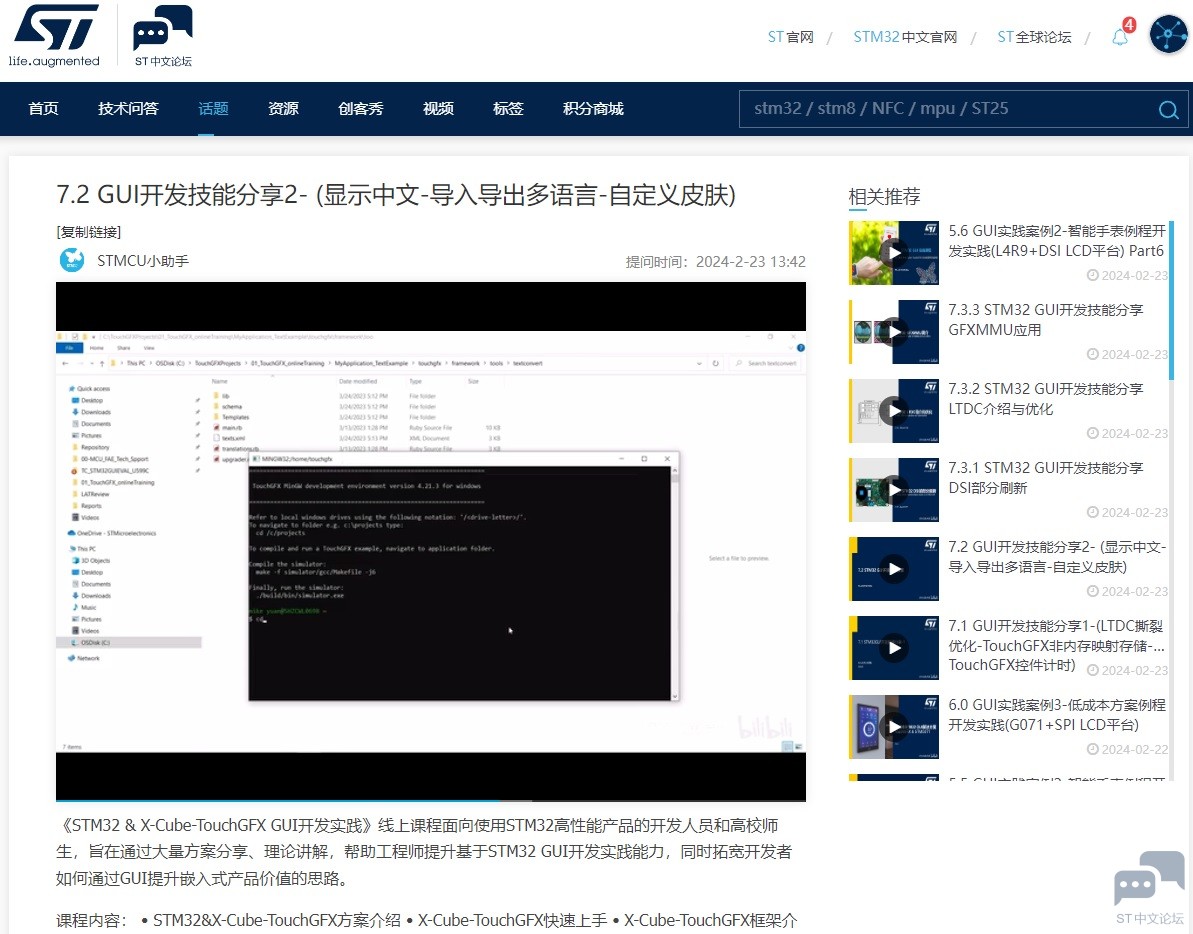Open 6.0 GUI实践案例3 低成本方案 title link
The height and width of the screenshot is (934, 1193).
coord(1057,715)
